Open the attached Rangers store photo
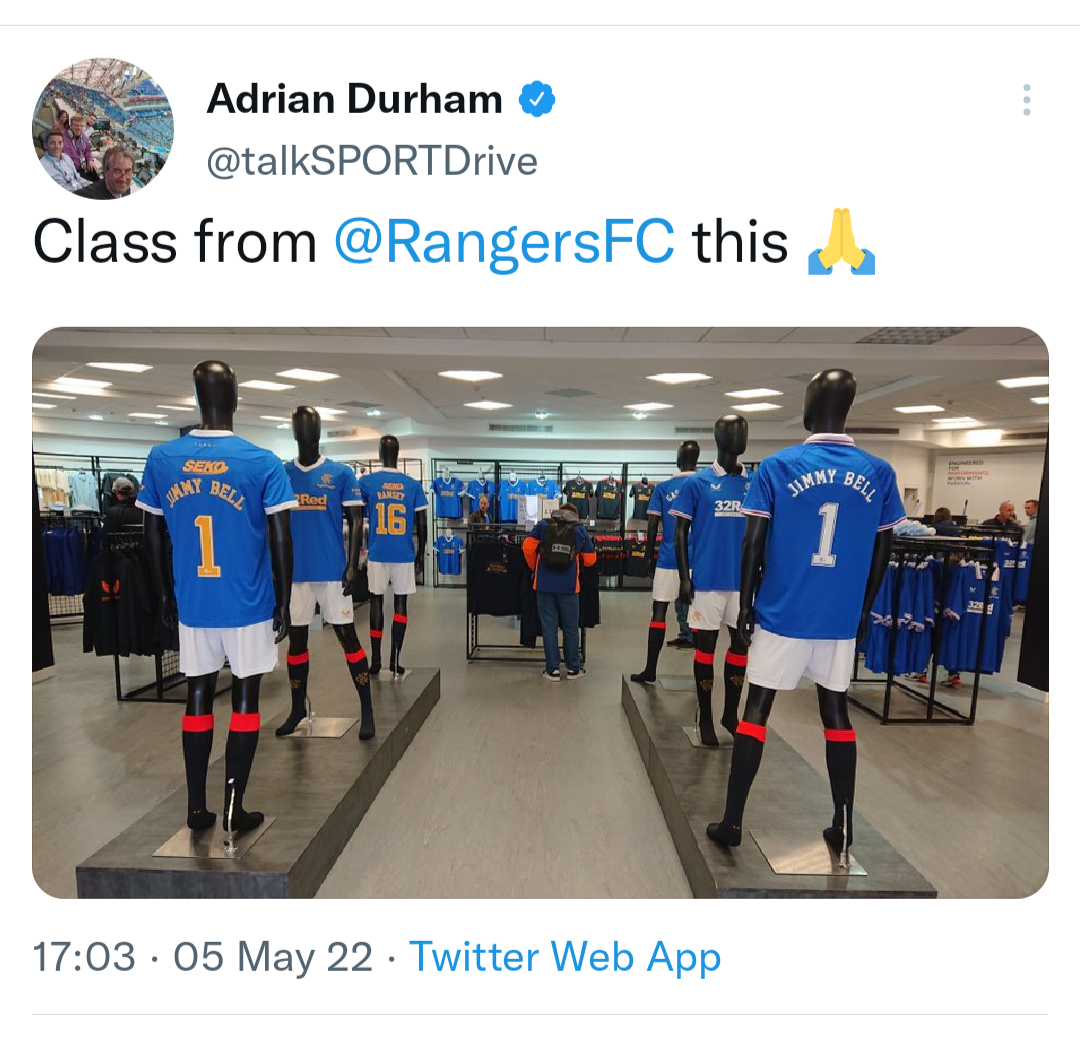Image resolution: width=1080 pixels, height=1051 pixels. 540,612
